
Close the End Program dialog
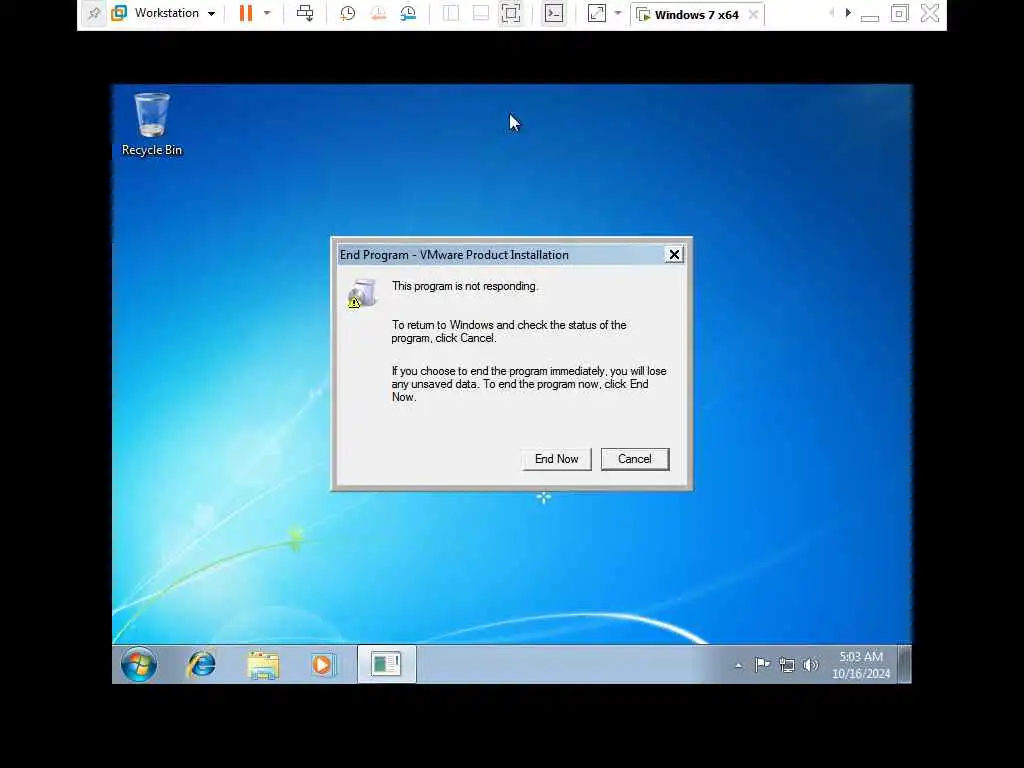coord(674,255)
